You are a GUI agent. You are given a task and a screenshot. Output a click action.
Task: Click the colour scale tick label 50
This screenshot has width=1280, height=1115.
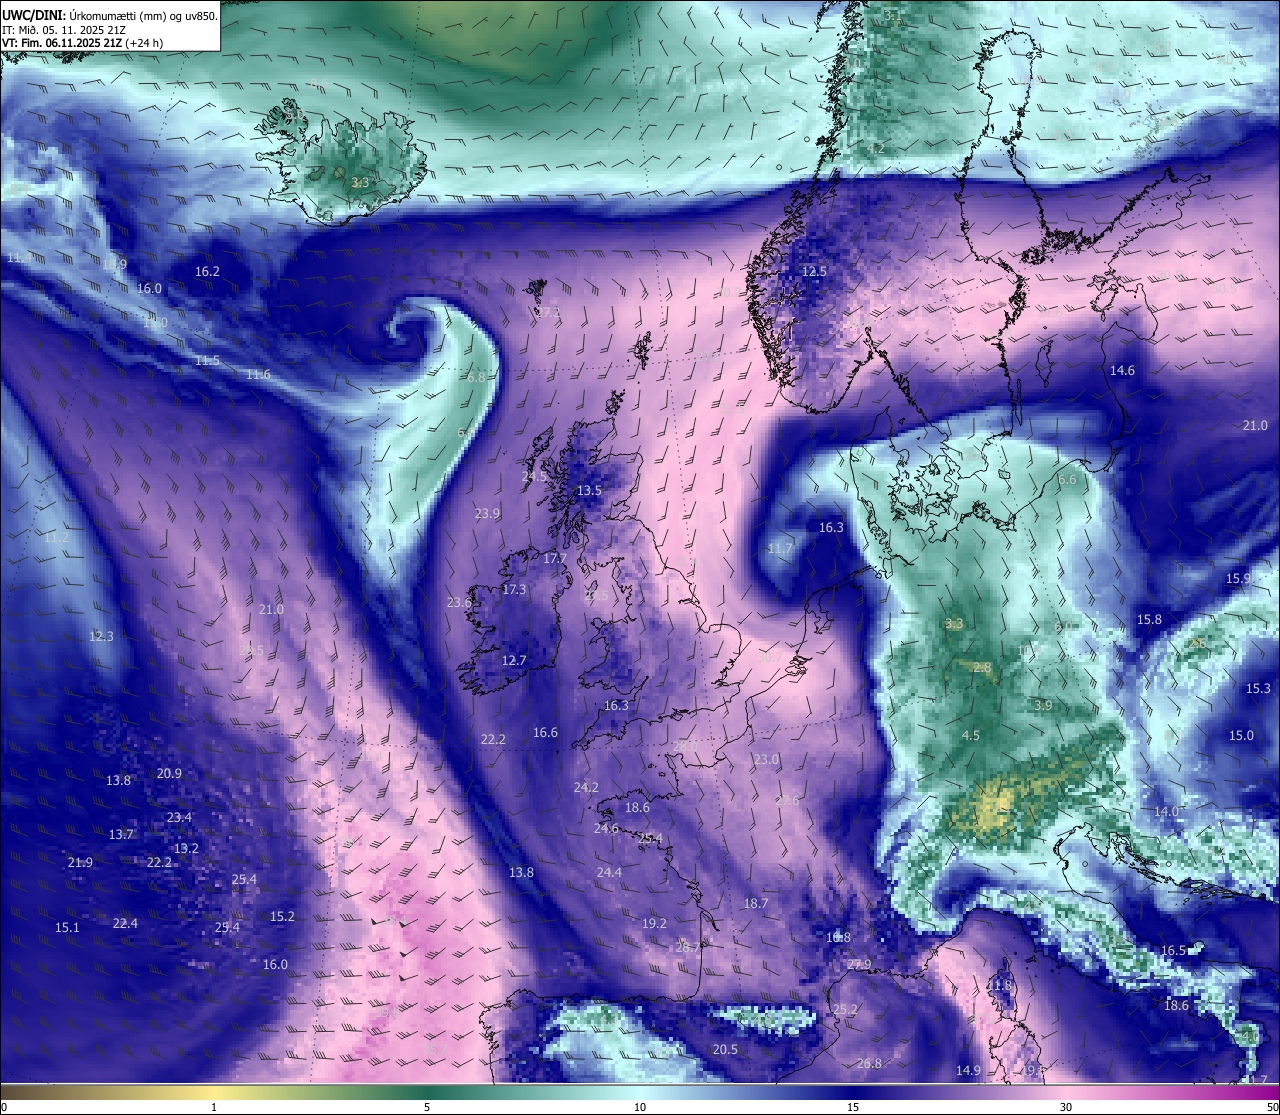pyautogui.click(x=1272, y=1107)
